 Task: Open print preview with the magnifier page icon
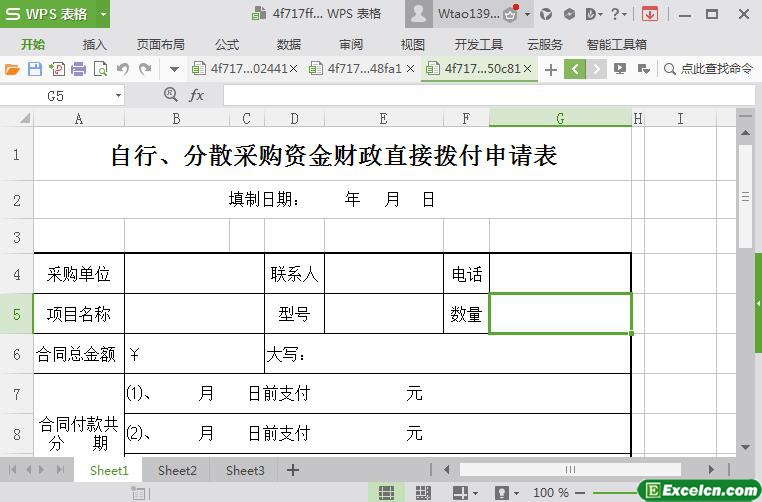pyautogui.click(x=101, y=69)
